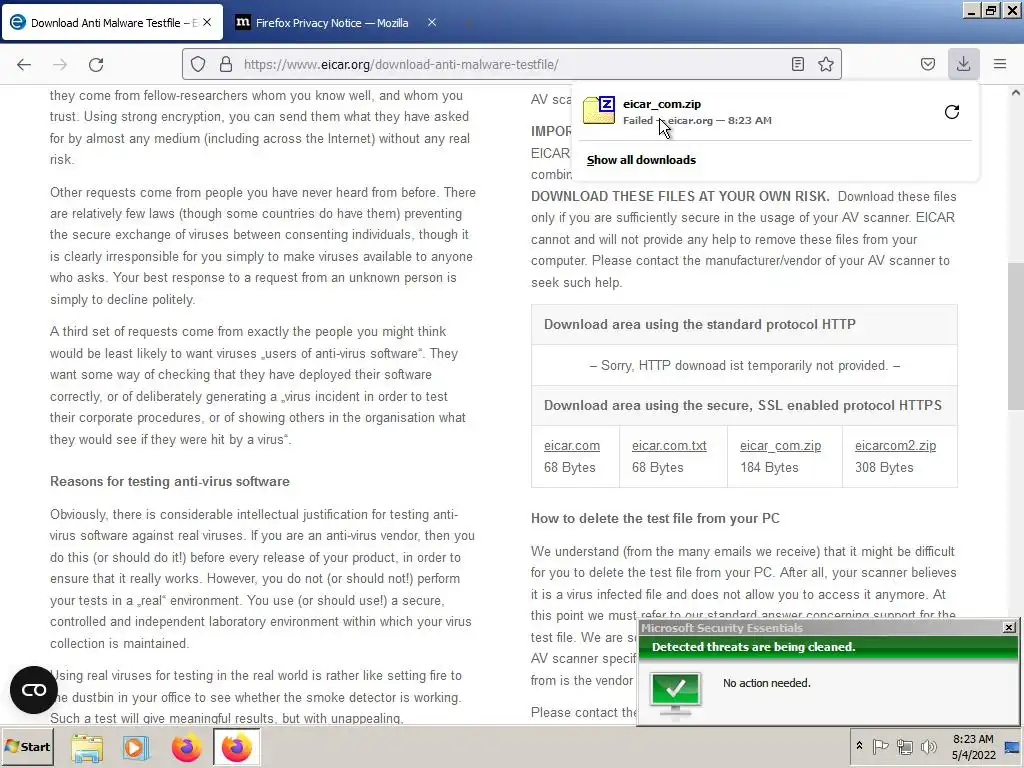This screenshot has width=1024, height=768.
Task: Bookmark this page with the star
Action: click(x=825, y=64)
